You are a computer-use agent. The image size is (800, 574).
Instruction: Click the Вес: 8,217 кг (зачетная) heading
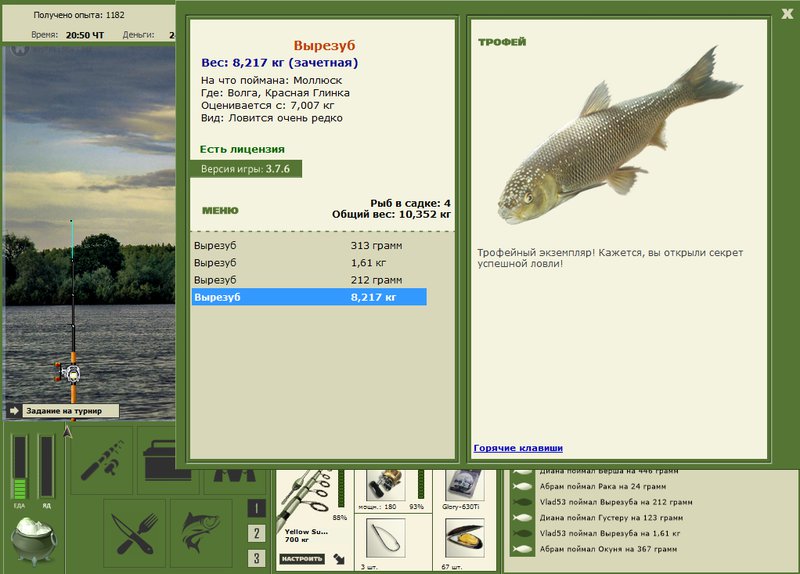[x=280, y=63]
